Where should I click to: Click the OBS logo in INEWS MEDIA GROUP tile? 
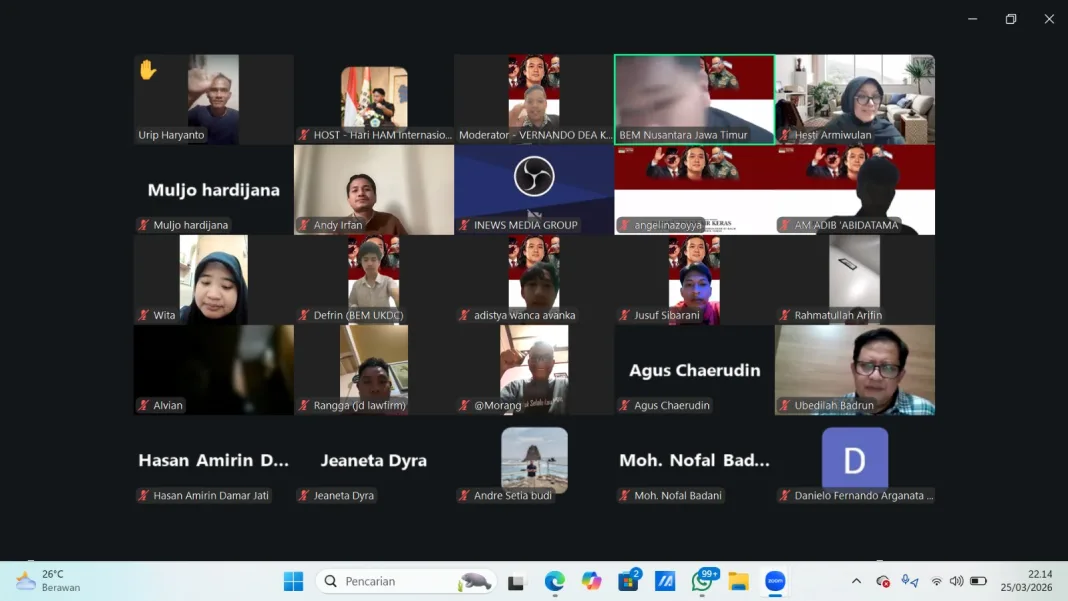tap(534, 177)
